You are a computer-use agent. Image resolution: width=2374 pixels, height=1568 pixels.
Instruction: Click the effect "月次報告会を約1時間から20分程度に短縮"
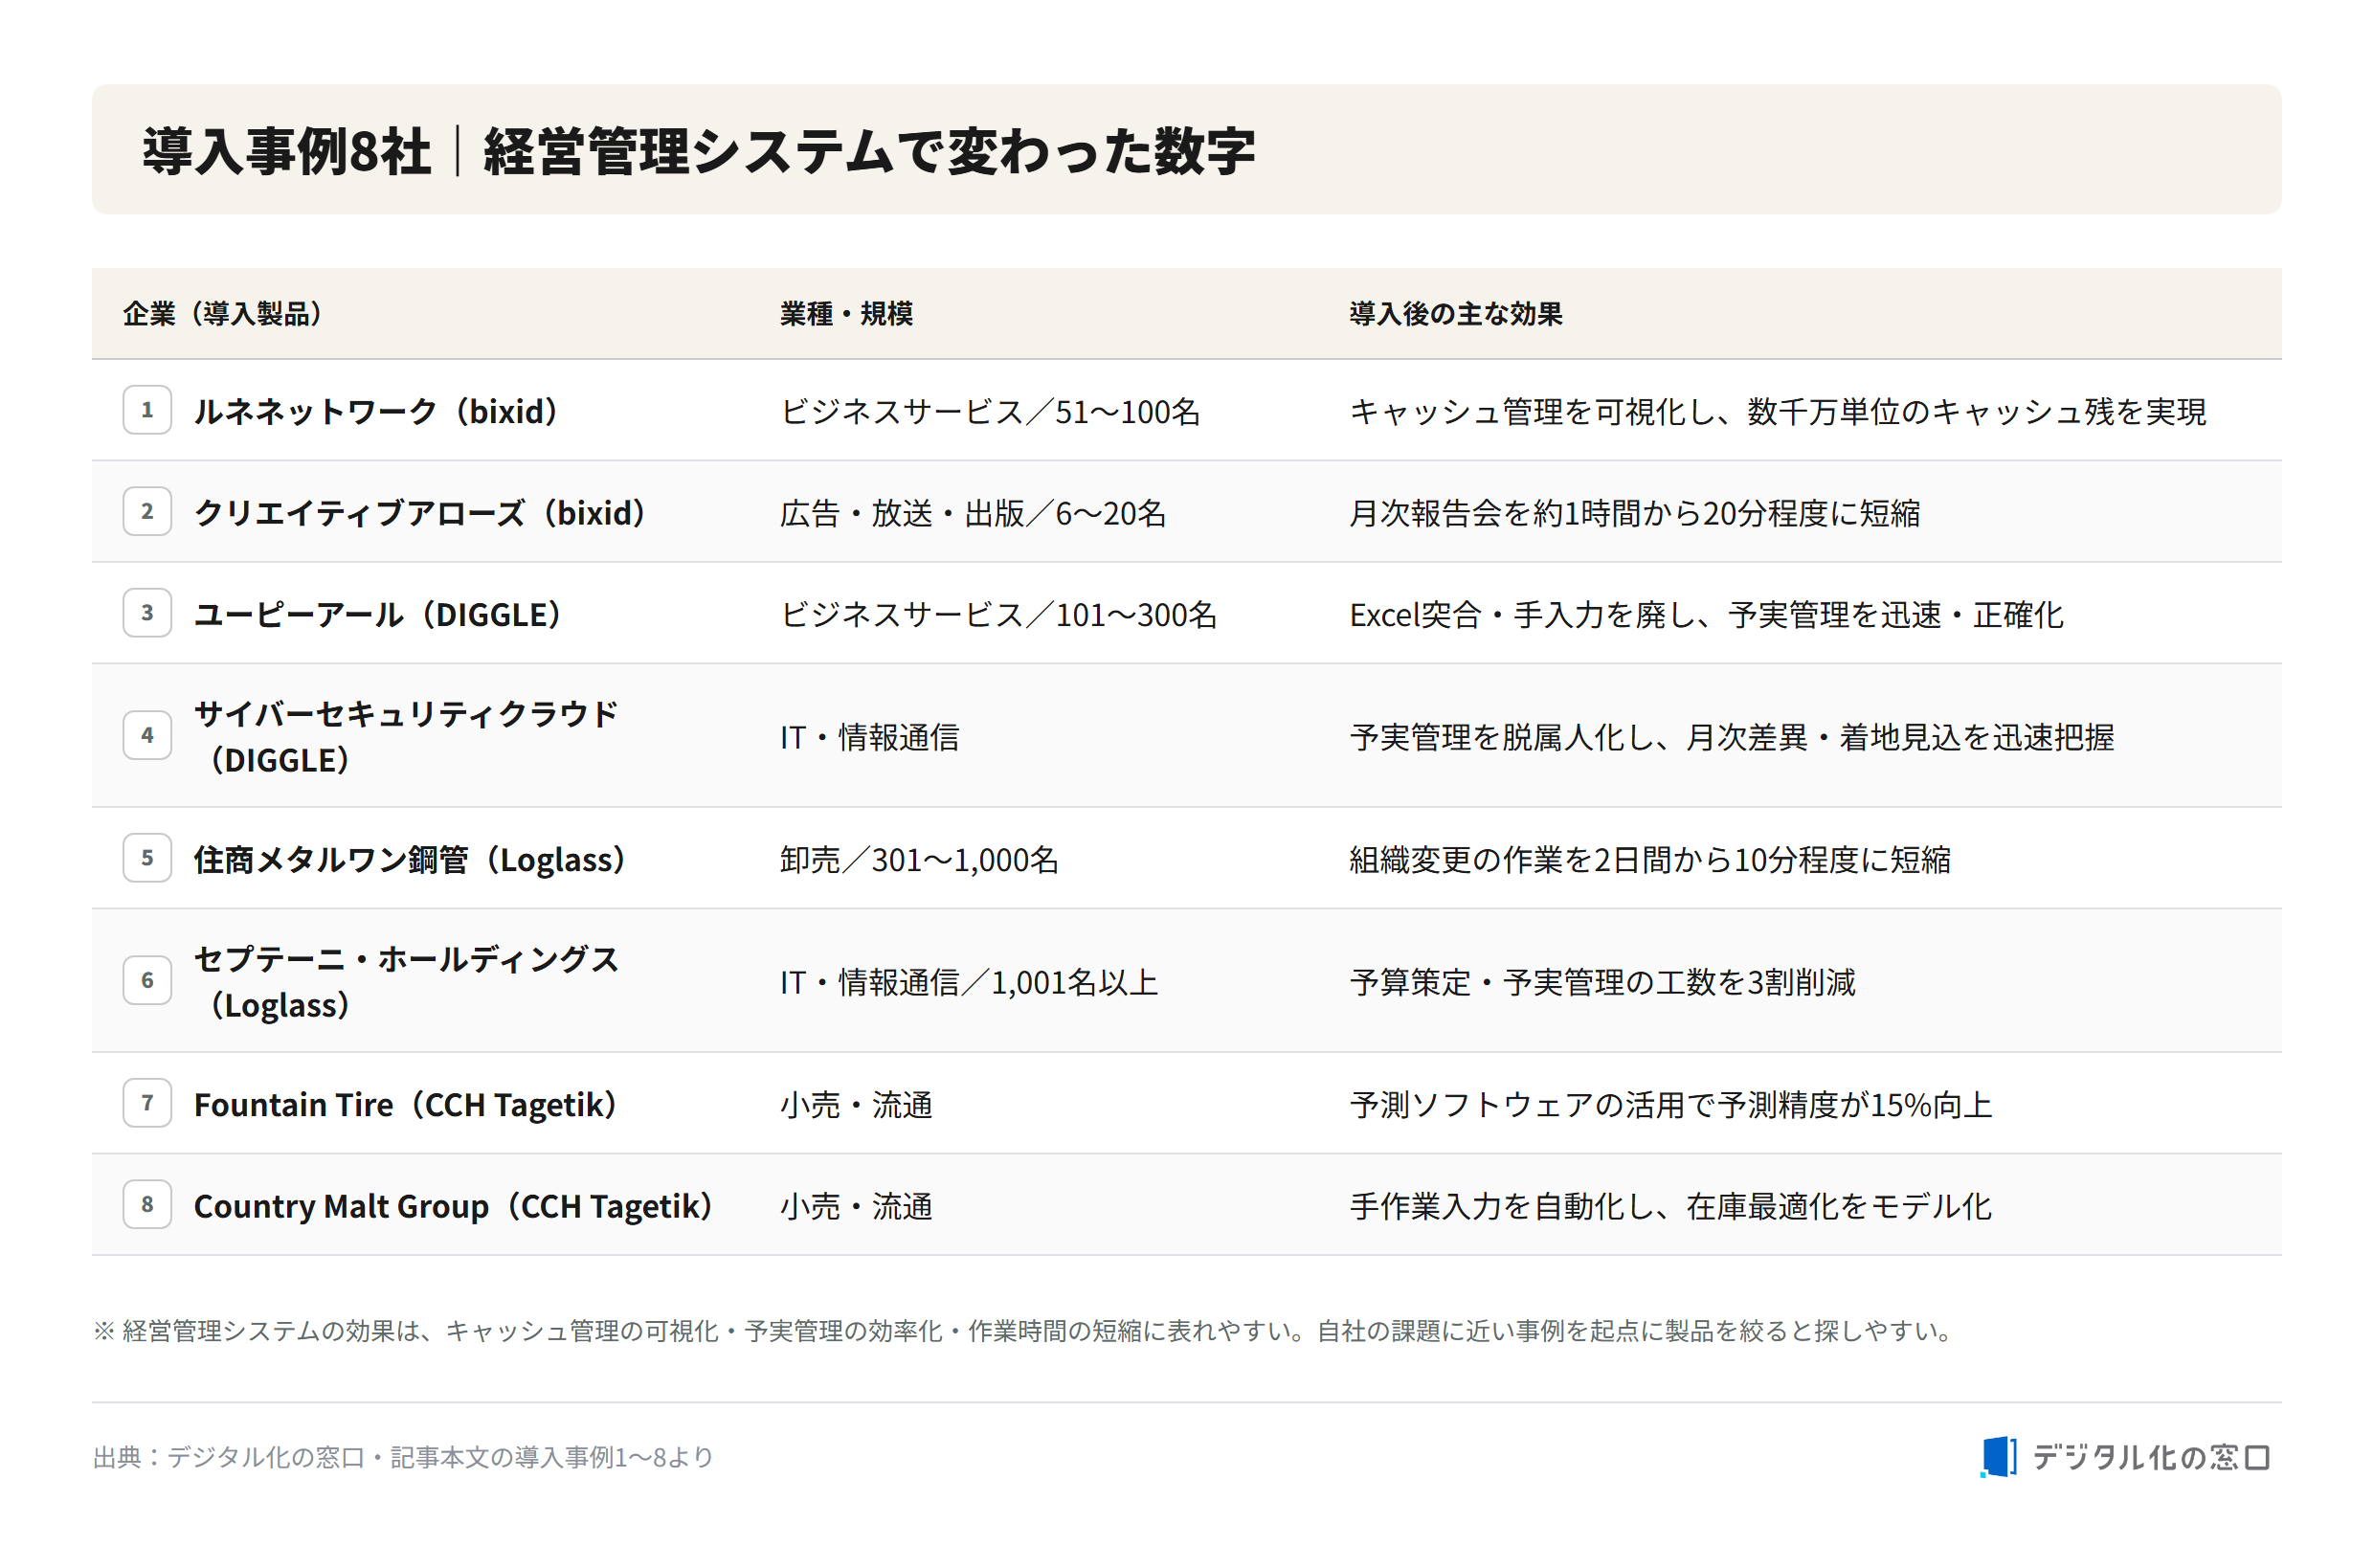pos(1634,513)
